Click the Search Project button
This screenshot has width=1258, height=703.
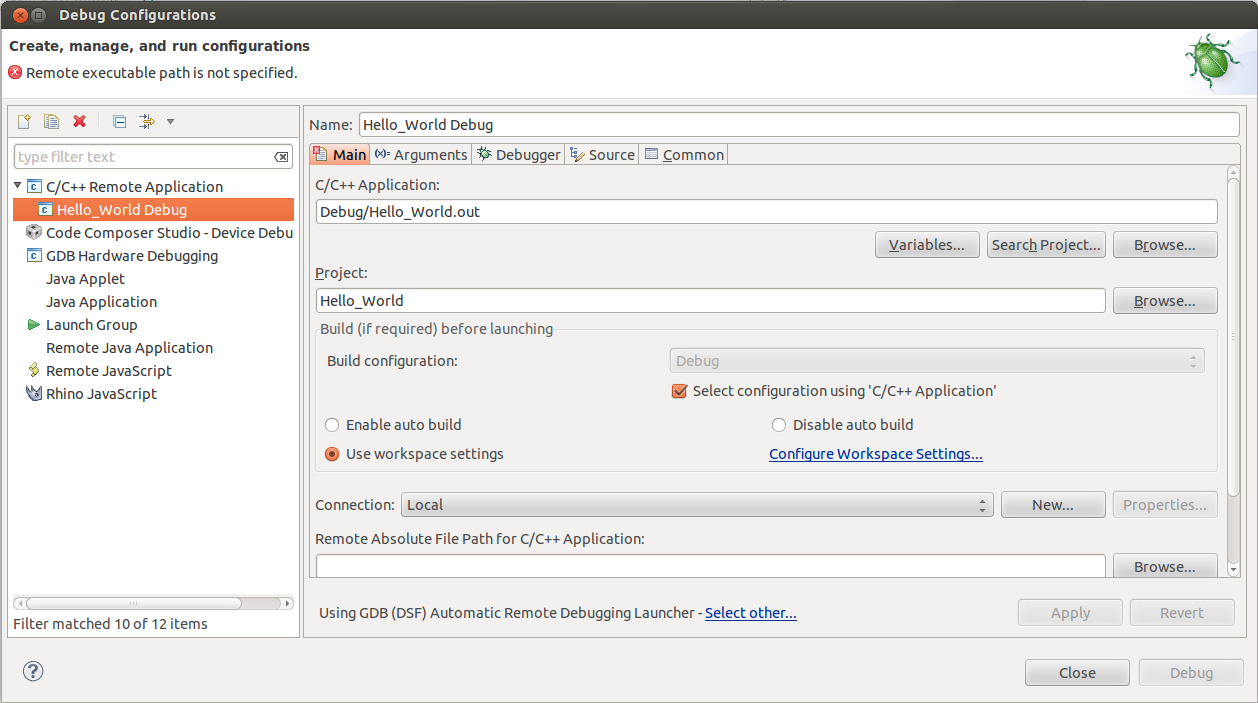1045,244
